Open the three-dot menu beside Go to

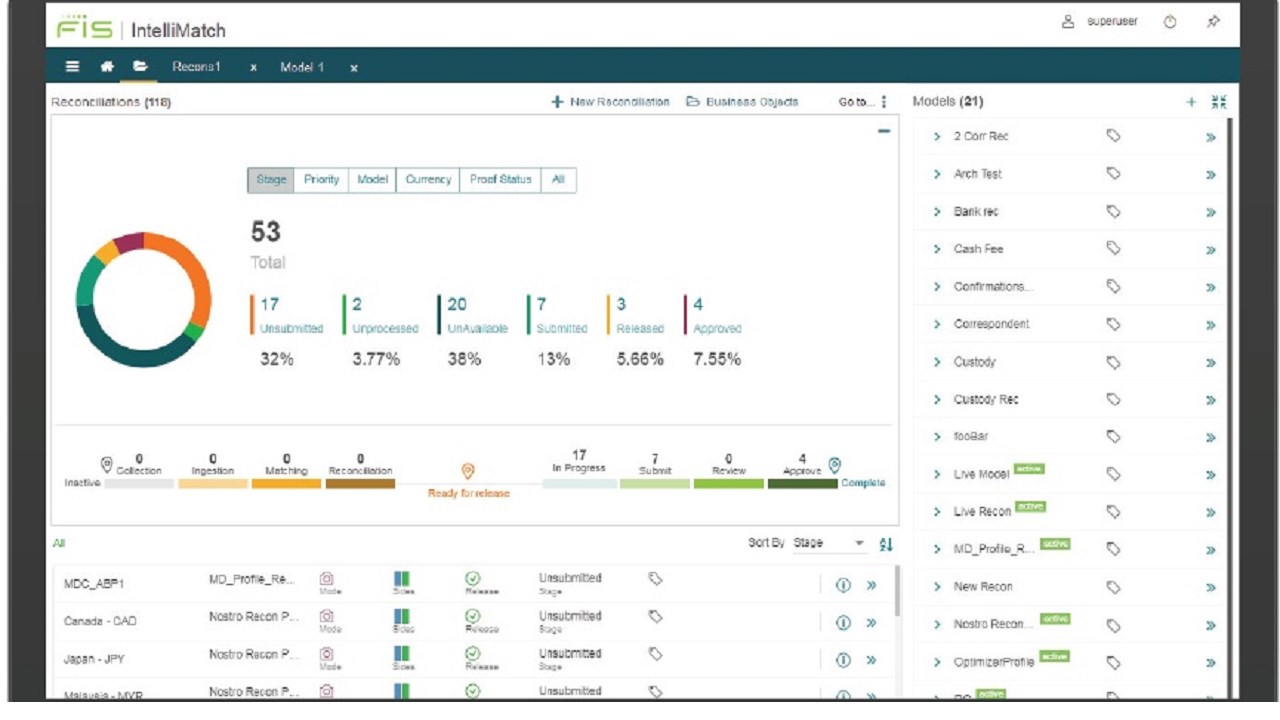tap(884, 102)
